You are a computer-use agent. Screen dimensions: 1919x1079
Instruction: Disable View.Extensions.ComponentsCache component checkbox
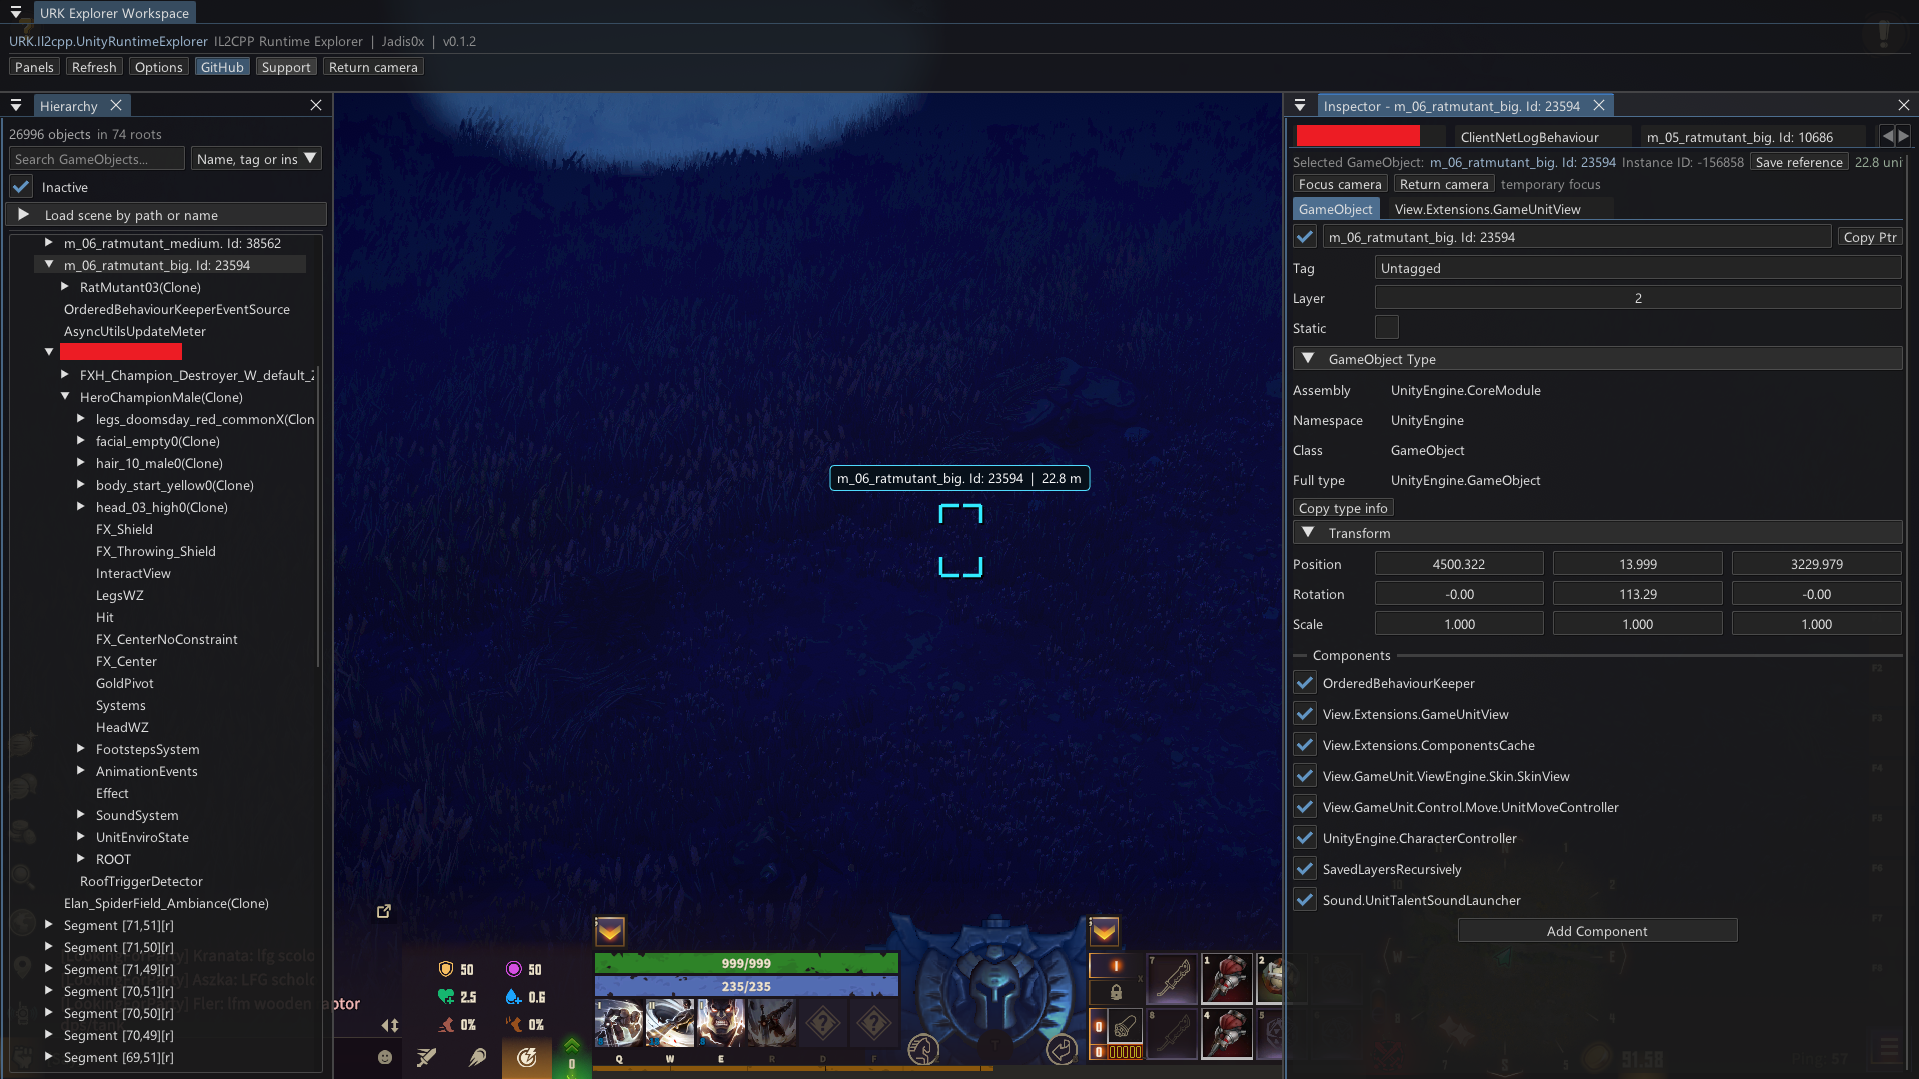(x=1305, y=745)
